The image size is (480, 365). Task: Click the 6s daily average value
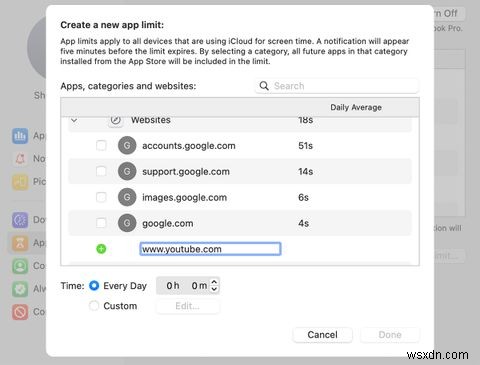(303, 197)
